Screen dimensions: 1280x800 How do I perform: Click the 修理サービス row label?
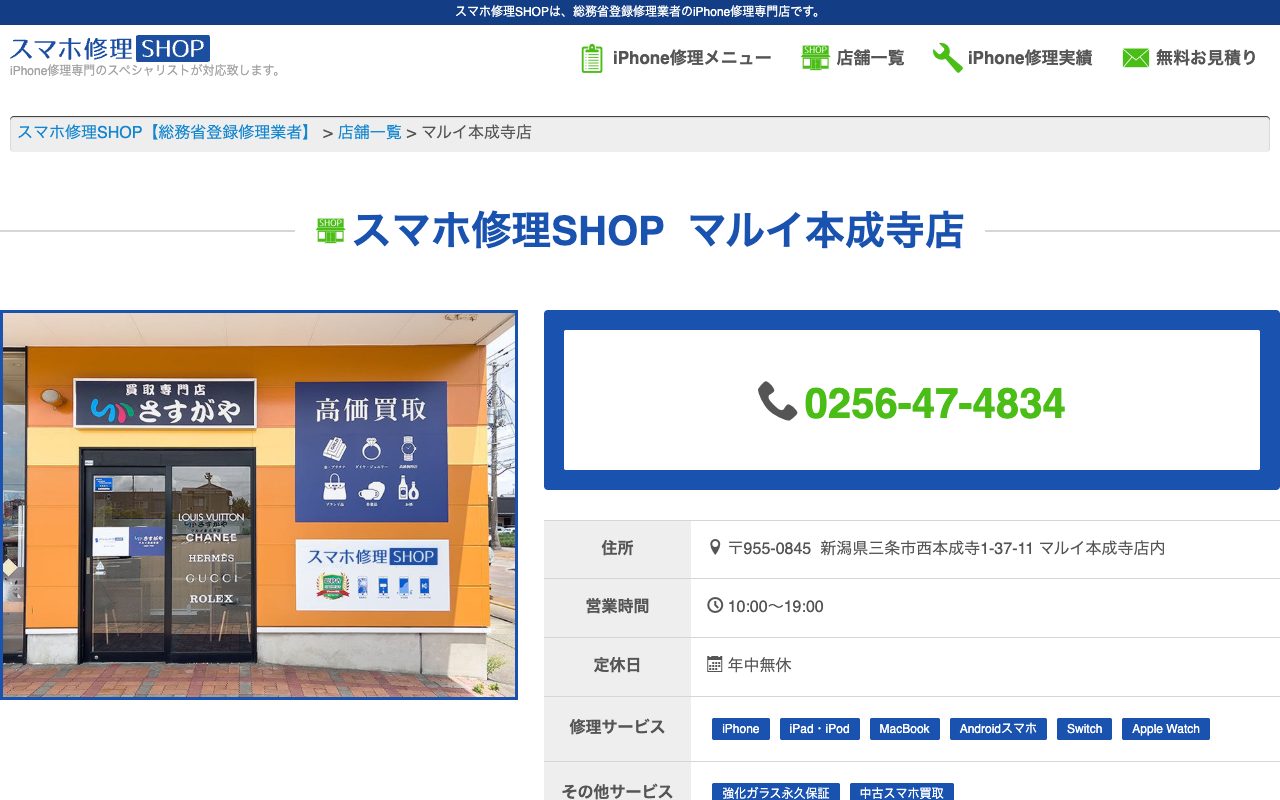617,727
